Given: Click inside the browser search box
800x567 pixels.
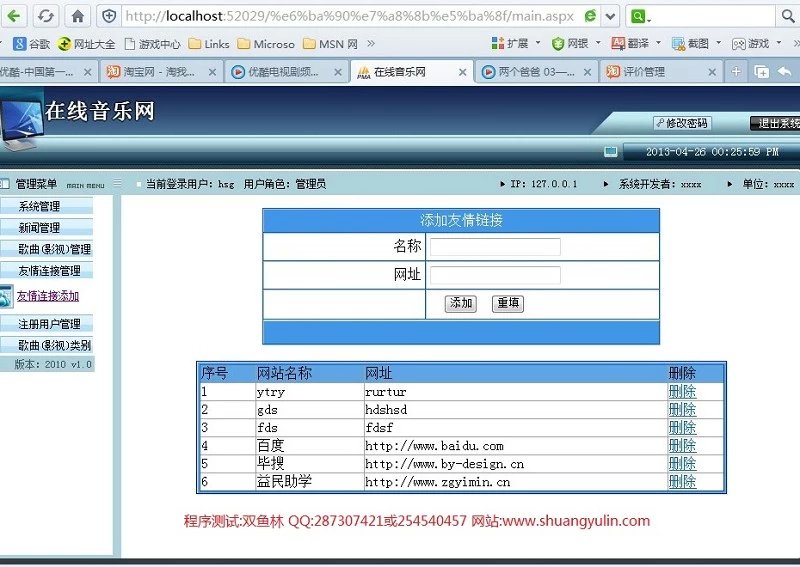Looking at the screenshot, I should [x=714, y=16].
